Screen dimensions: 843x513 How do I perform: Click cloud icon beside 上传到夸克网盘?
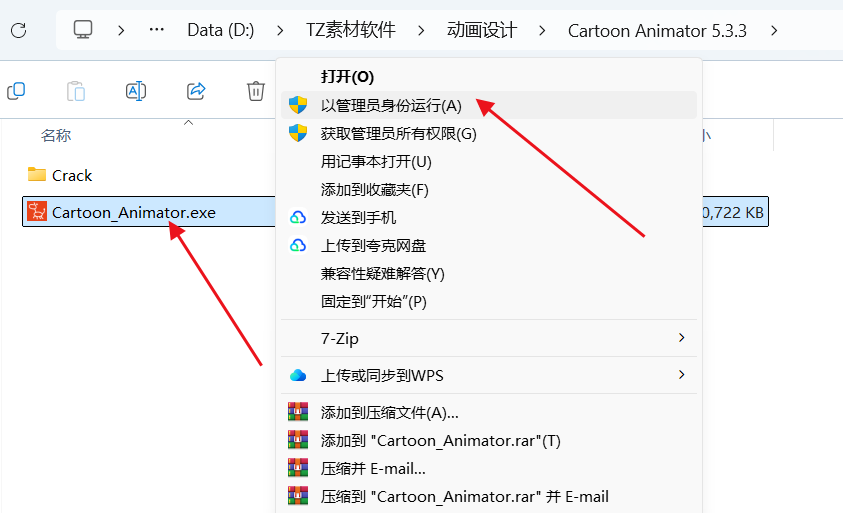click(x=298, y=245)
